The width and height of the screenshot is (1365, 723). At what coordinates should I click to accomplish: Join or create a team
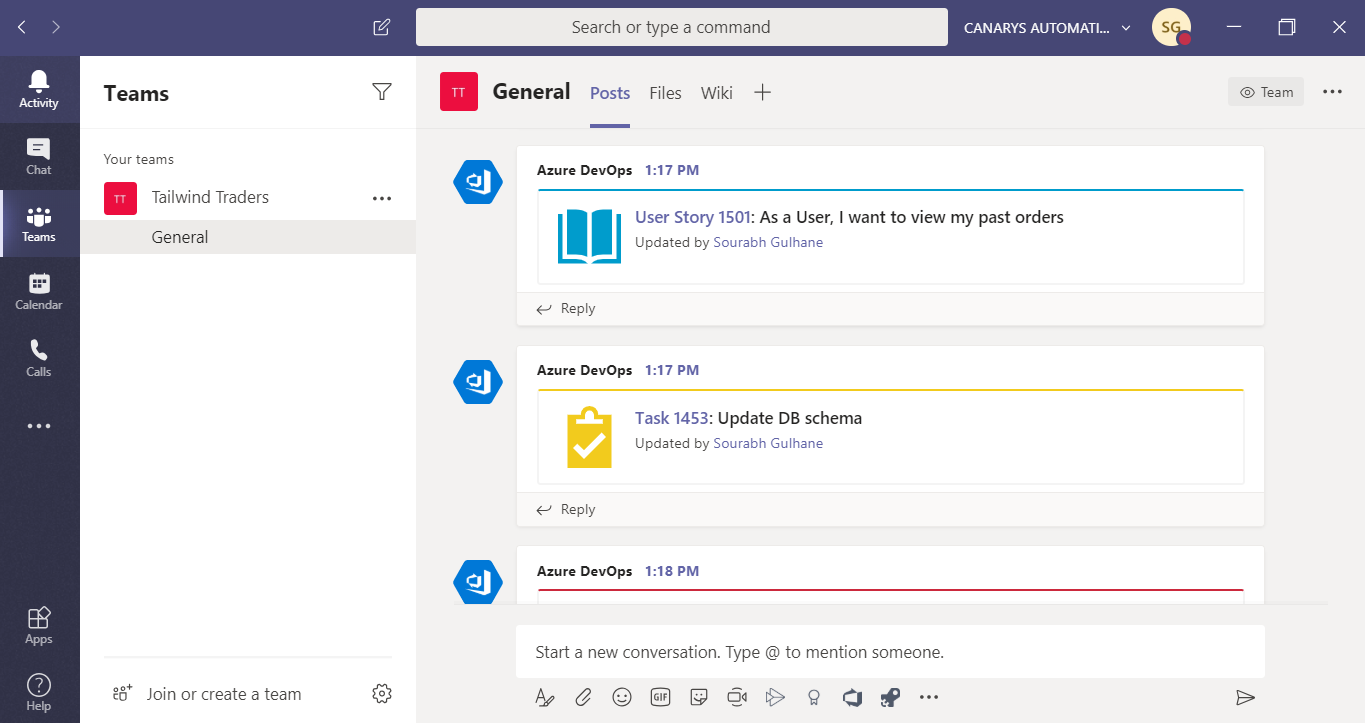(206, 694)
